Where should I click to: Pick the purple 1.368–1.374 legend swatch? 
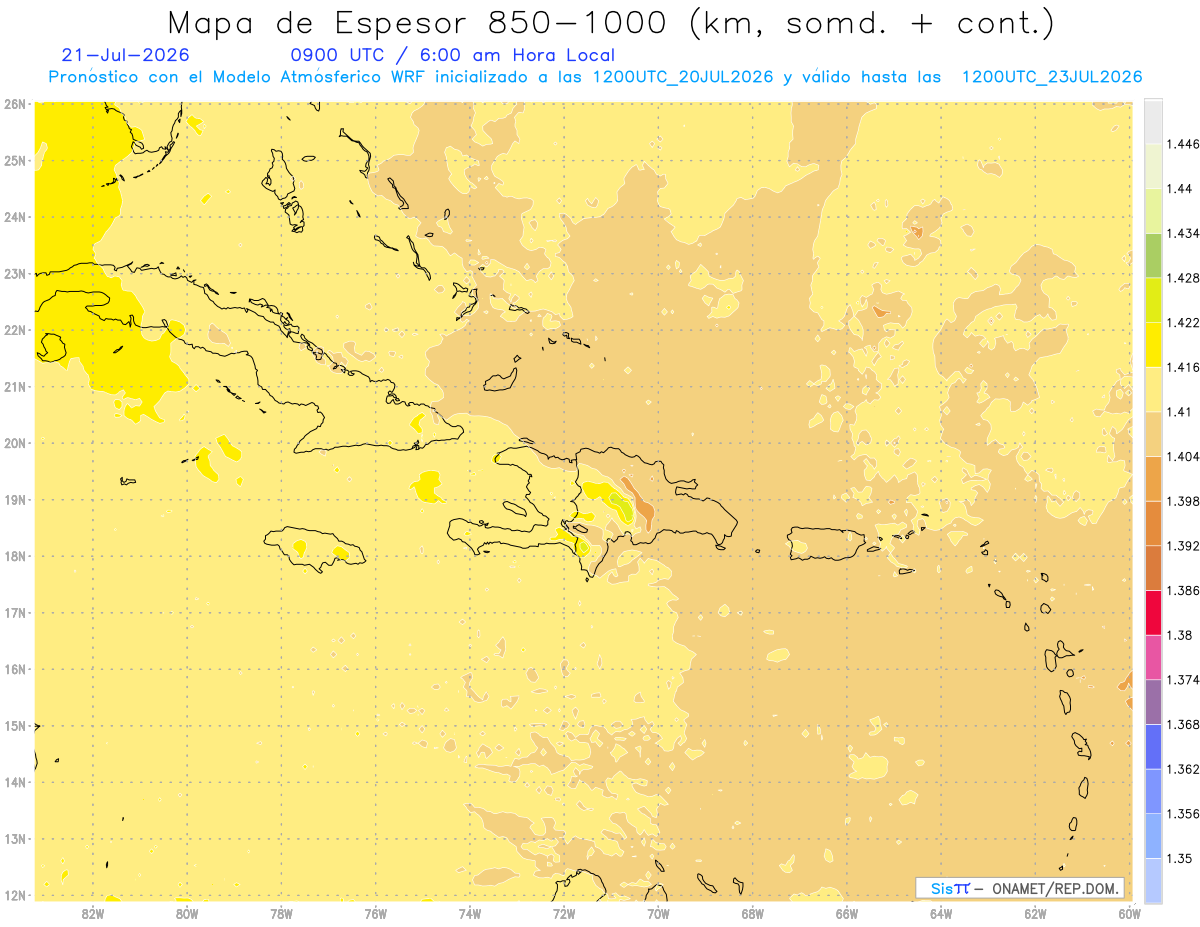[x=1153, y=702]
